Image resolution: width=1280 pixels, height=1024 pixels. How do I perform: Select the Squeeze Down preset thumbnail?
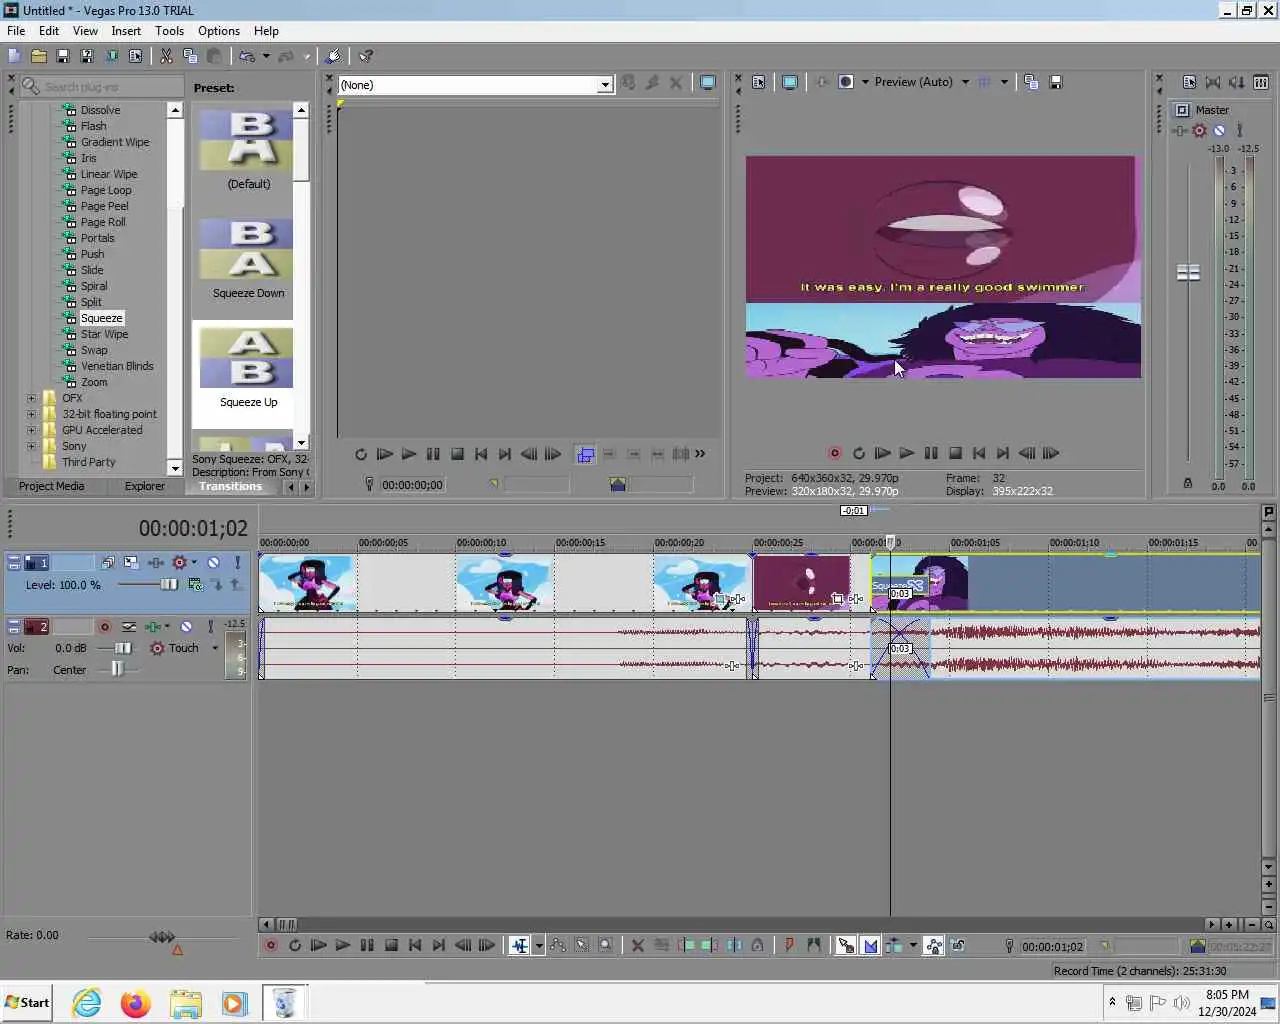pos(247,250)
